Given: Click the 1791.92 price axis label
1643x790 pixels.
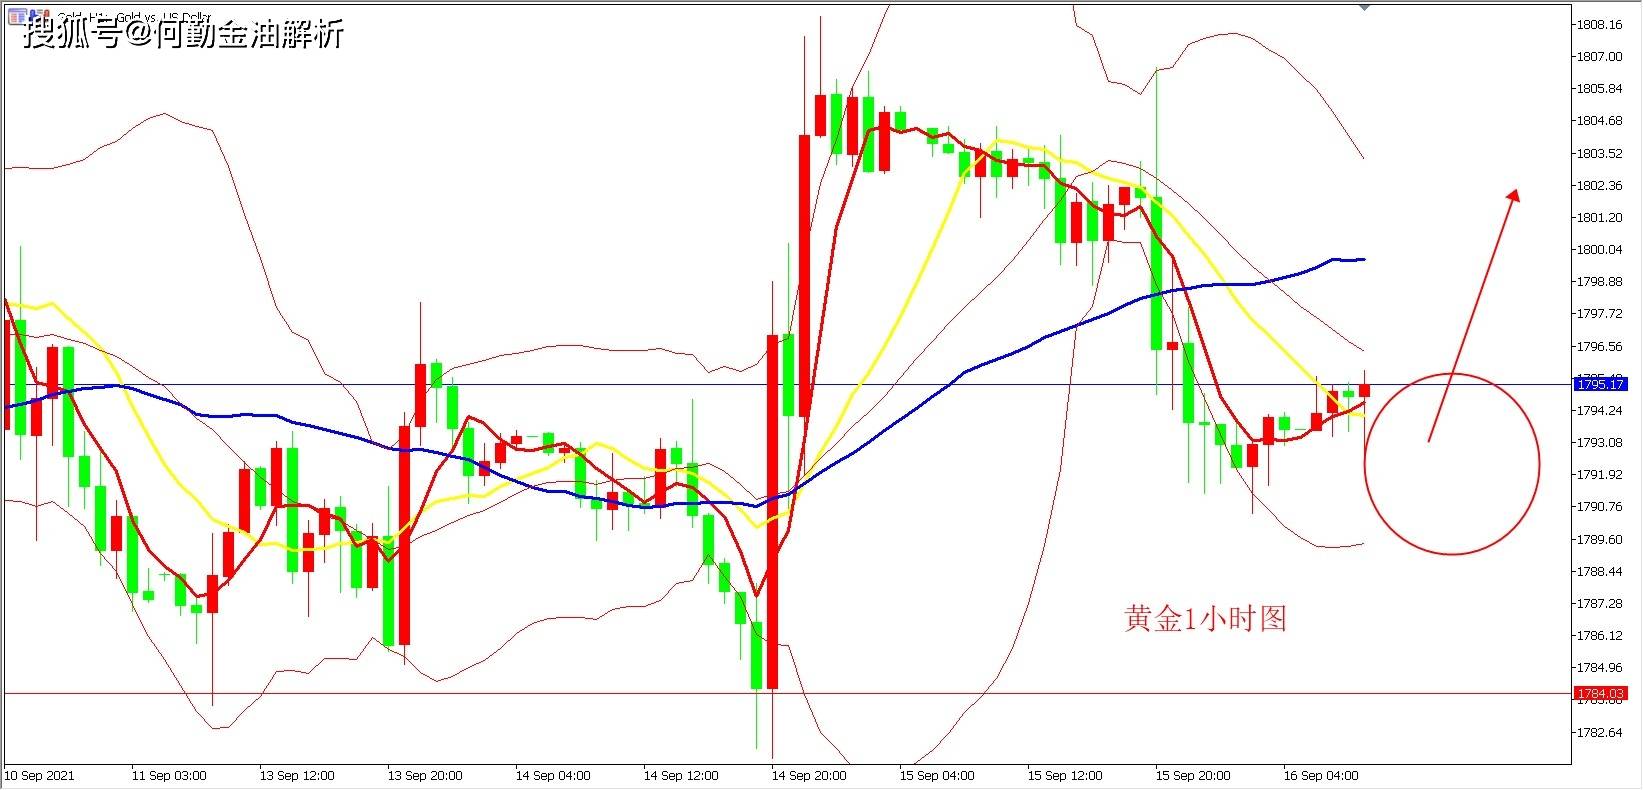Looking at the screenshot, I should 1600,474.
